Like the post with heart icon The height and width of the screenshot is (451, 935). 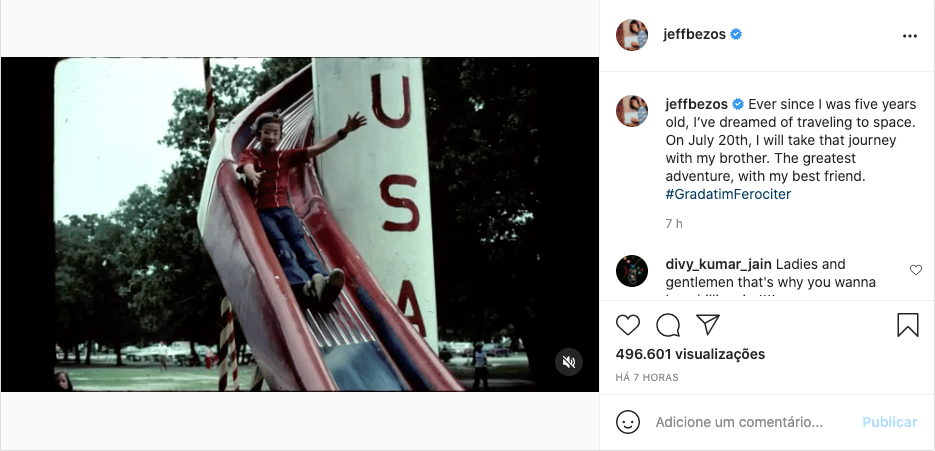click(x=627, y=325)
